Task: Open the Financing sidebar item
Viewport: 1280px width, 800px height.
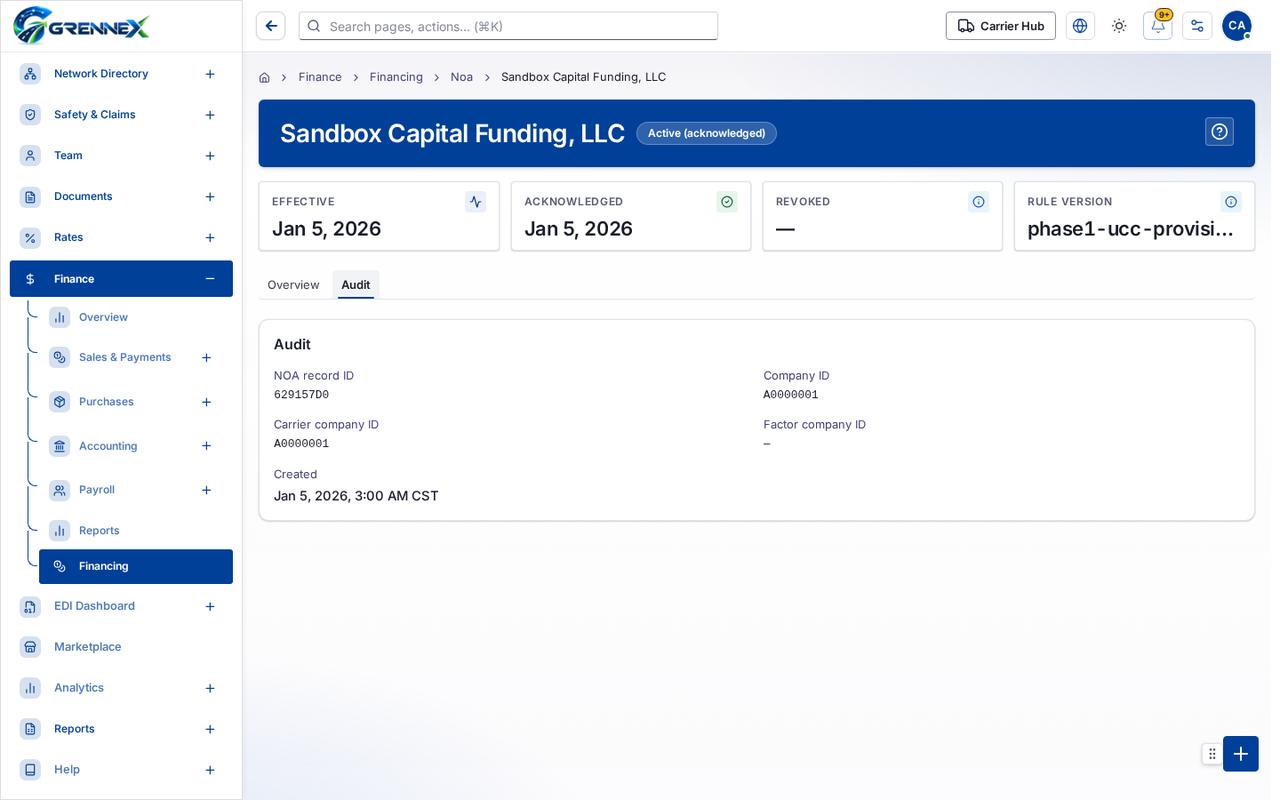Action: click(x=136, y=566)
